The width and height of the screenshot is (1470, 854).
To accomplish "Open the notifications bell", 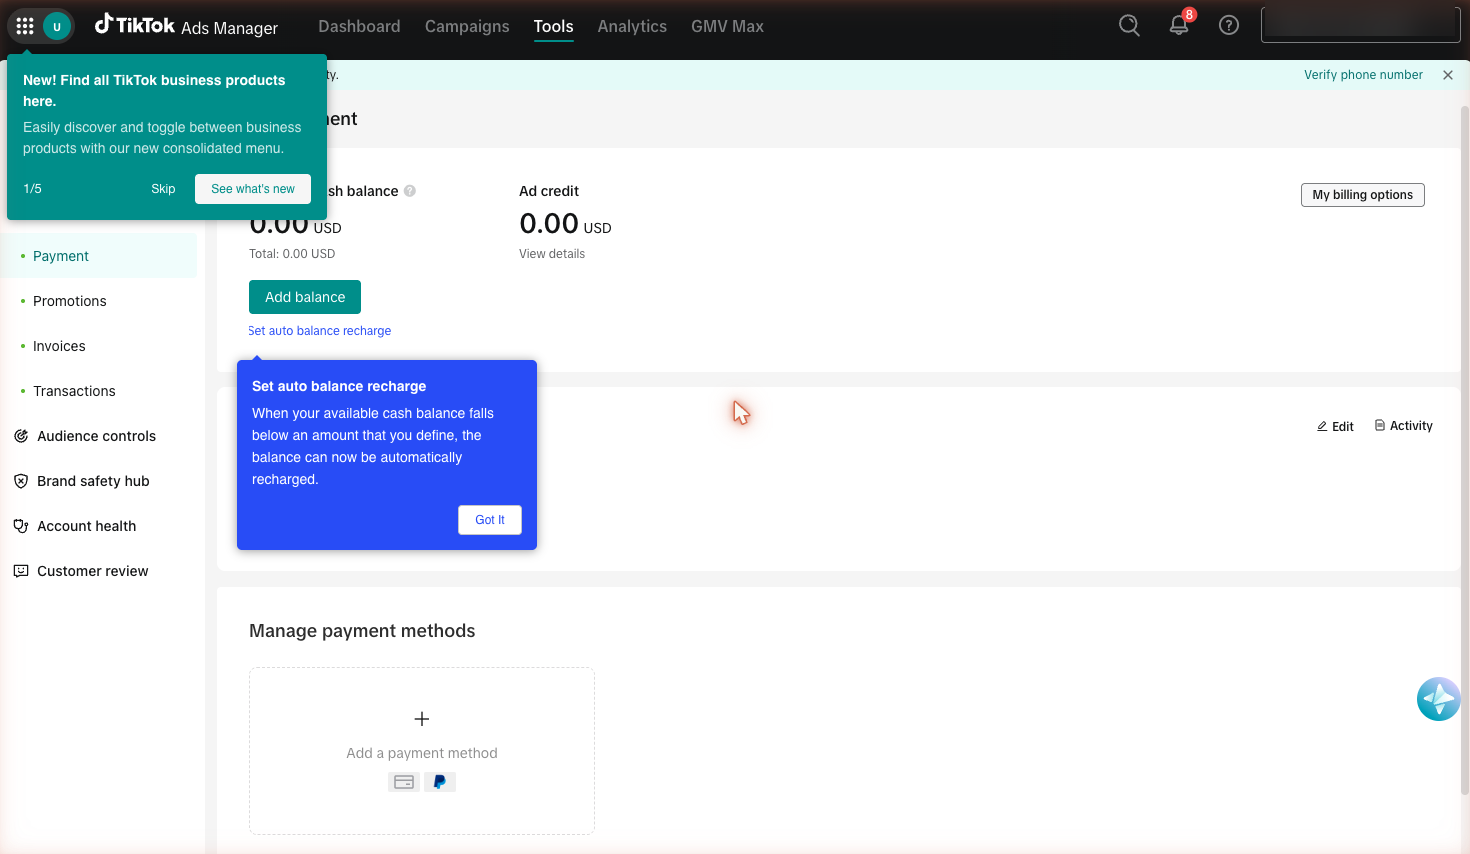I will click(1179, 25).
